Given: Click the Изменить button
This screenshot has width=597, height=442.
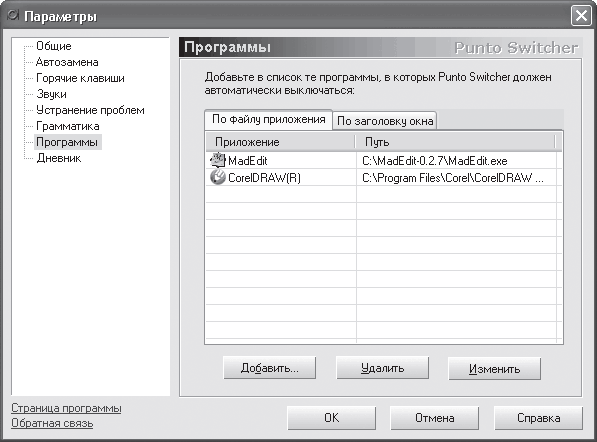Looking at the screenshot, I should point(495,369).
